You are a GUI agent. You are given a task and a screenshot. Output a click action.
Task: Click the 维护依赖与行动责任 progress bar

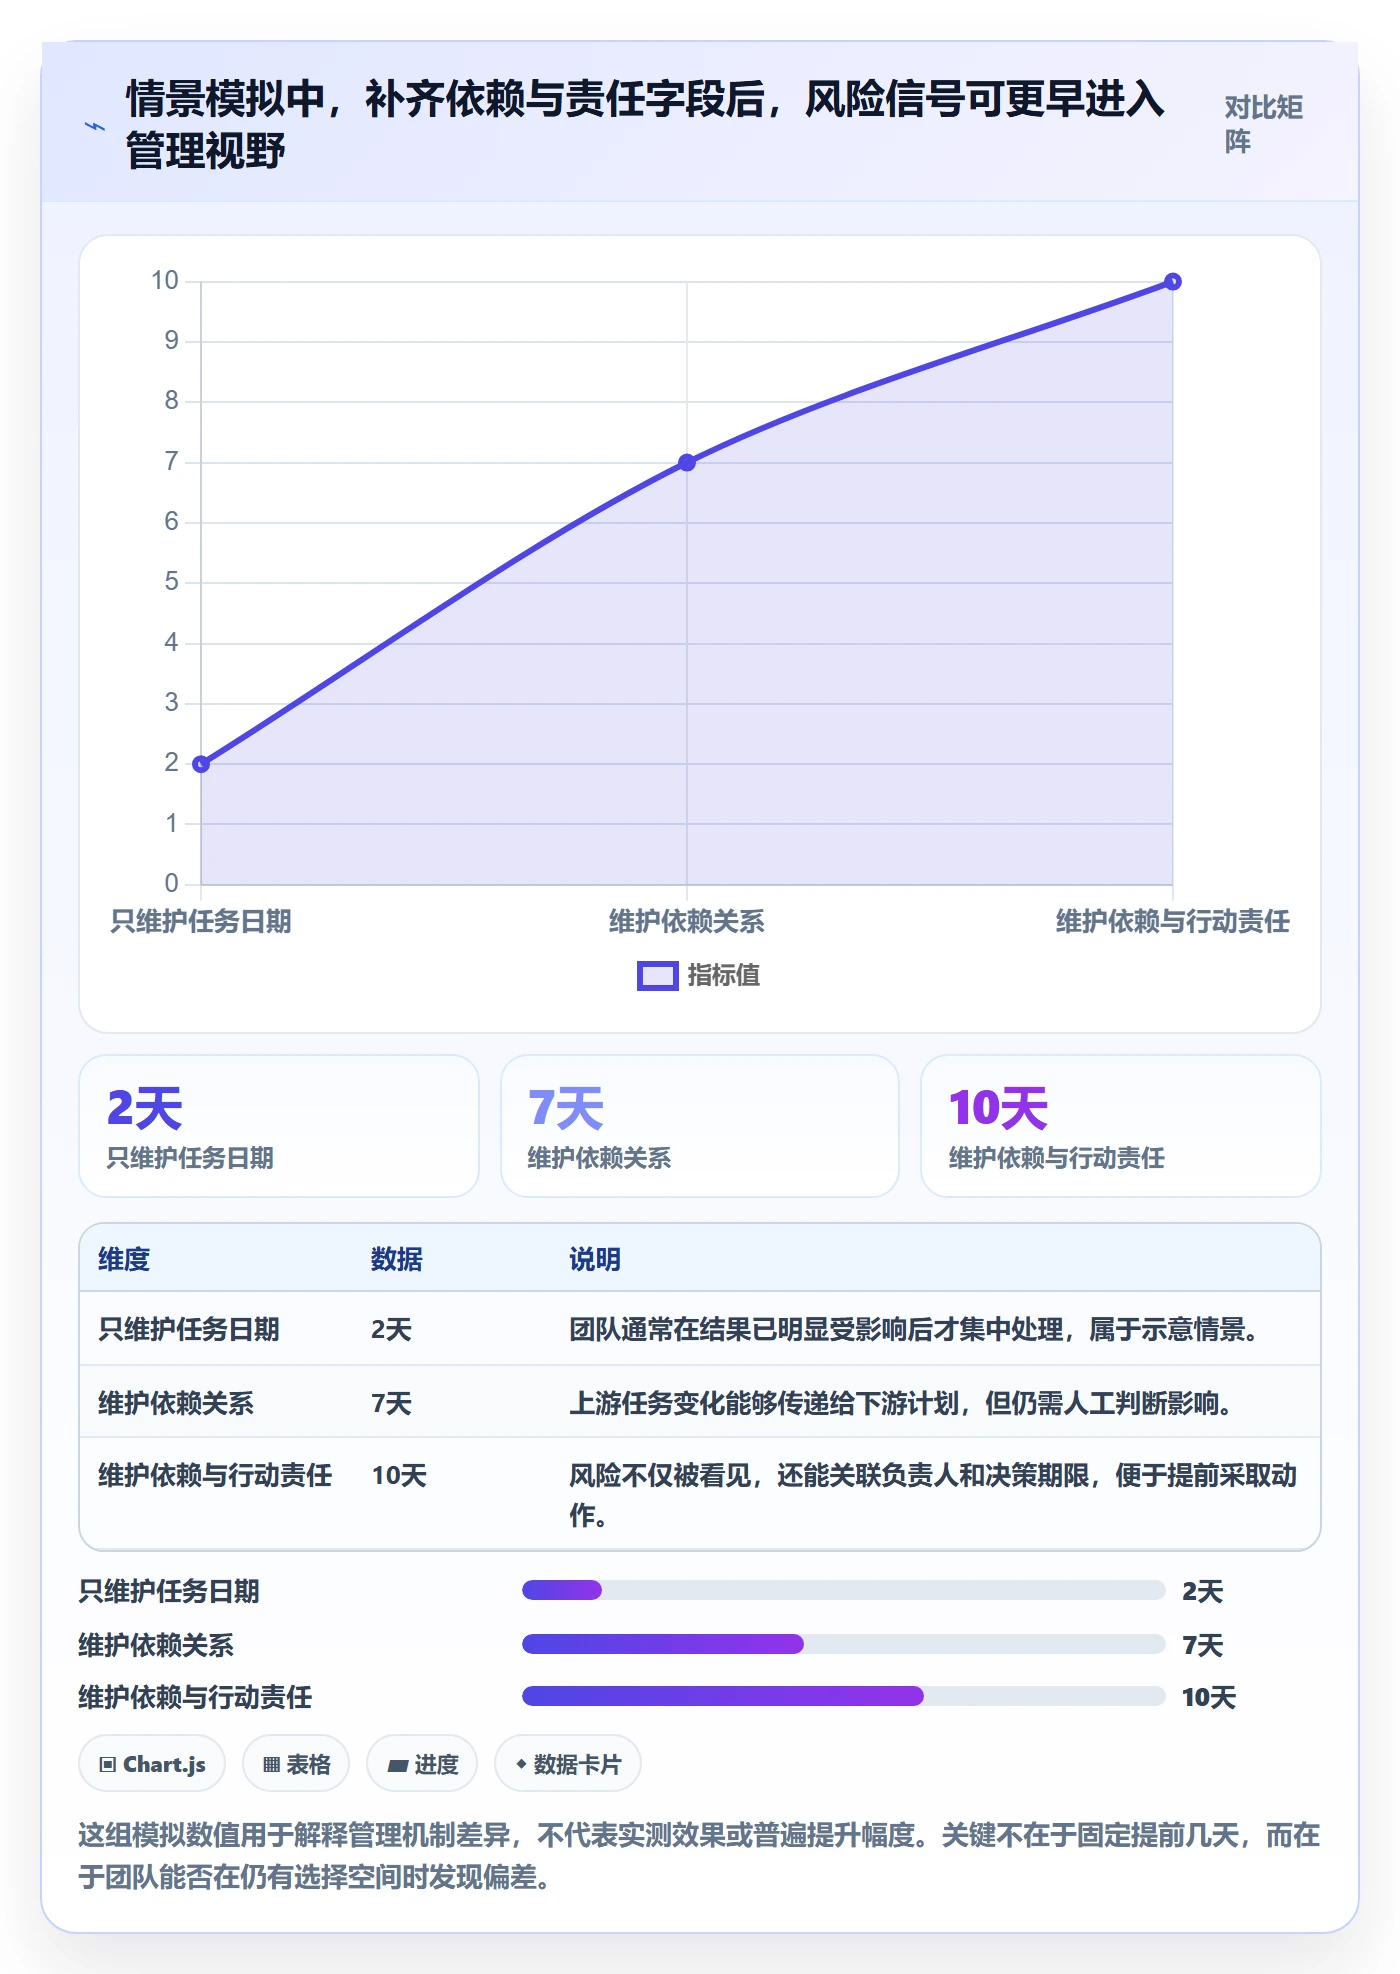(x=844, y=1696)
